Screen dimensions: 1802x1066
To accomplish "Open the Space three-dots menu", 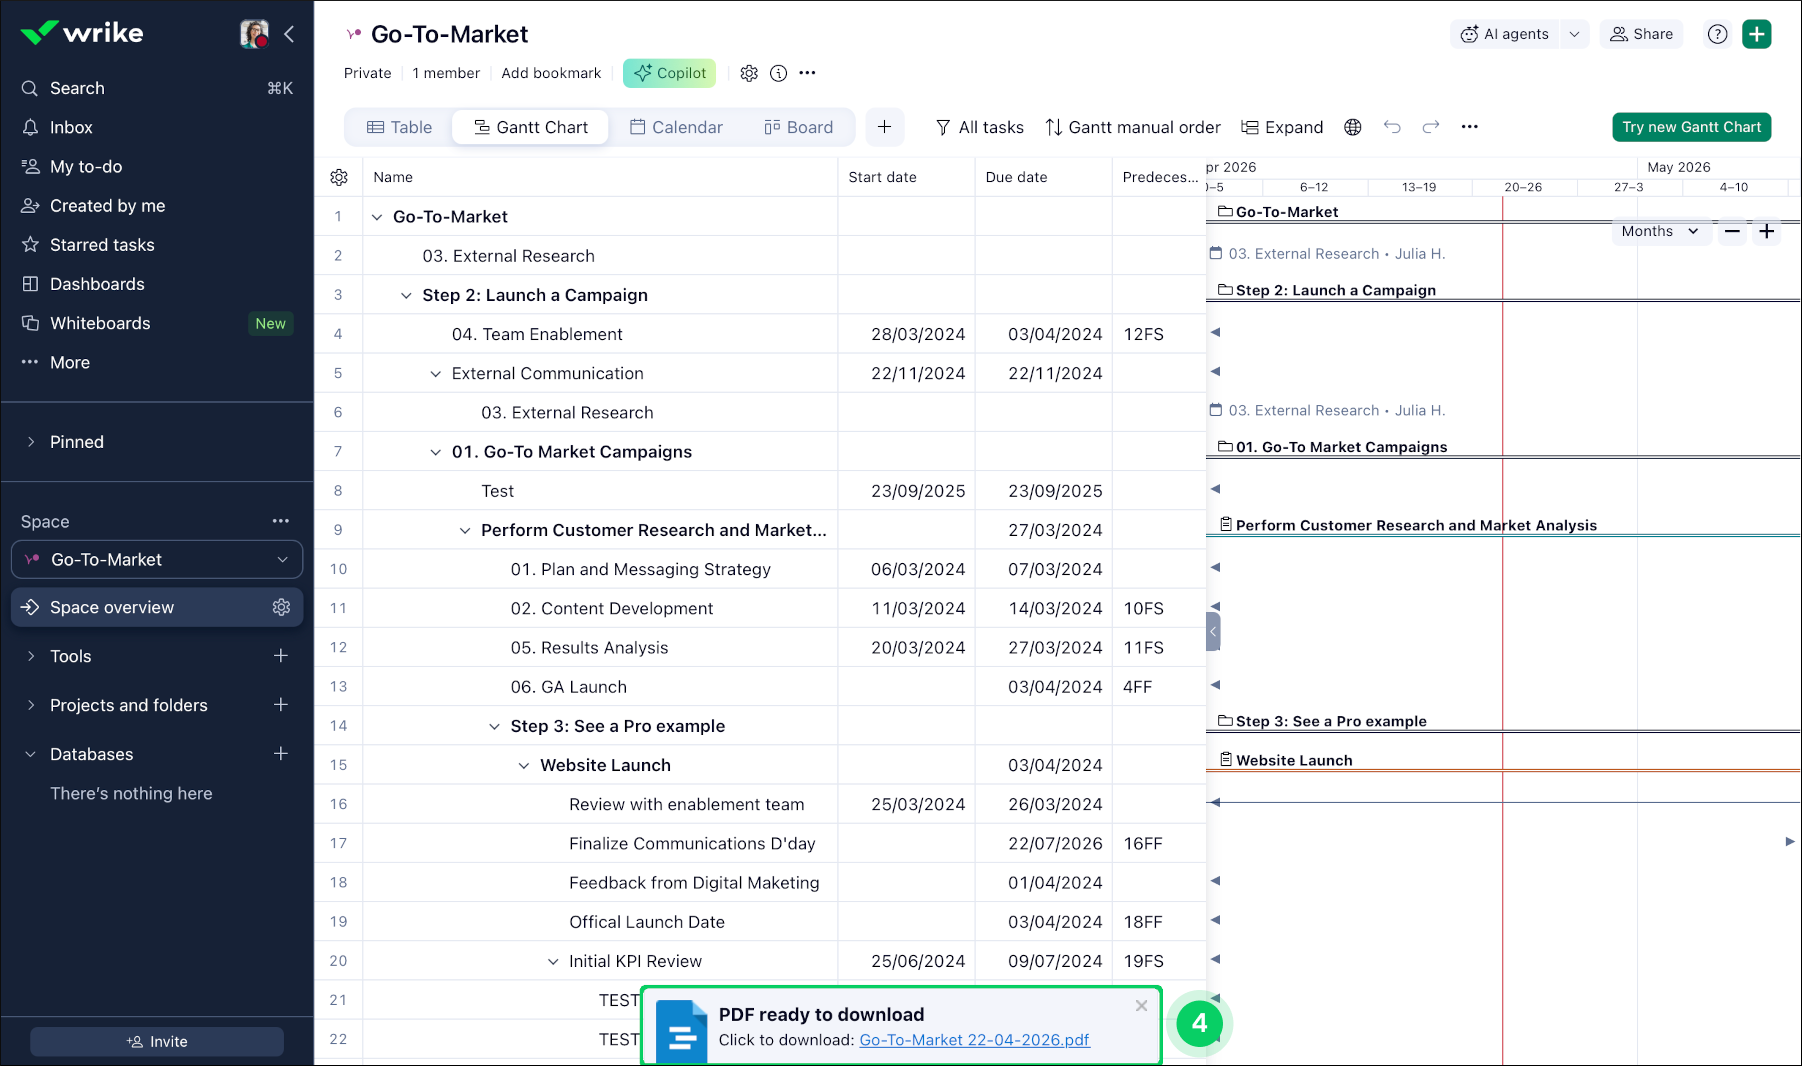I will [x=281, y=521].
